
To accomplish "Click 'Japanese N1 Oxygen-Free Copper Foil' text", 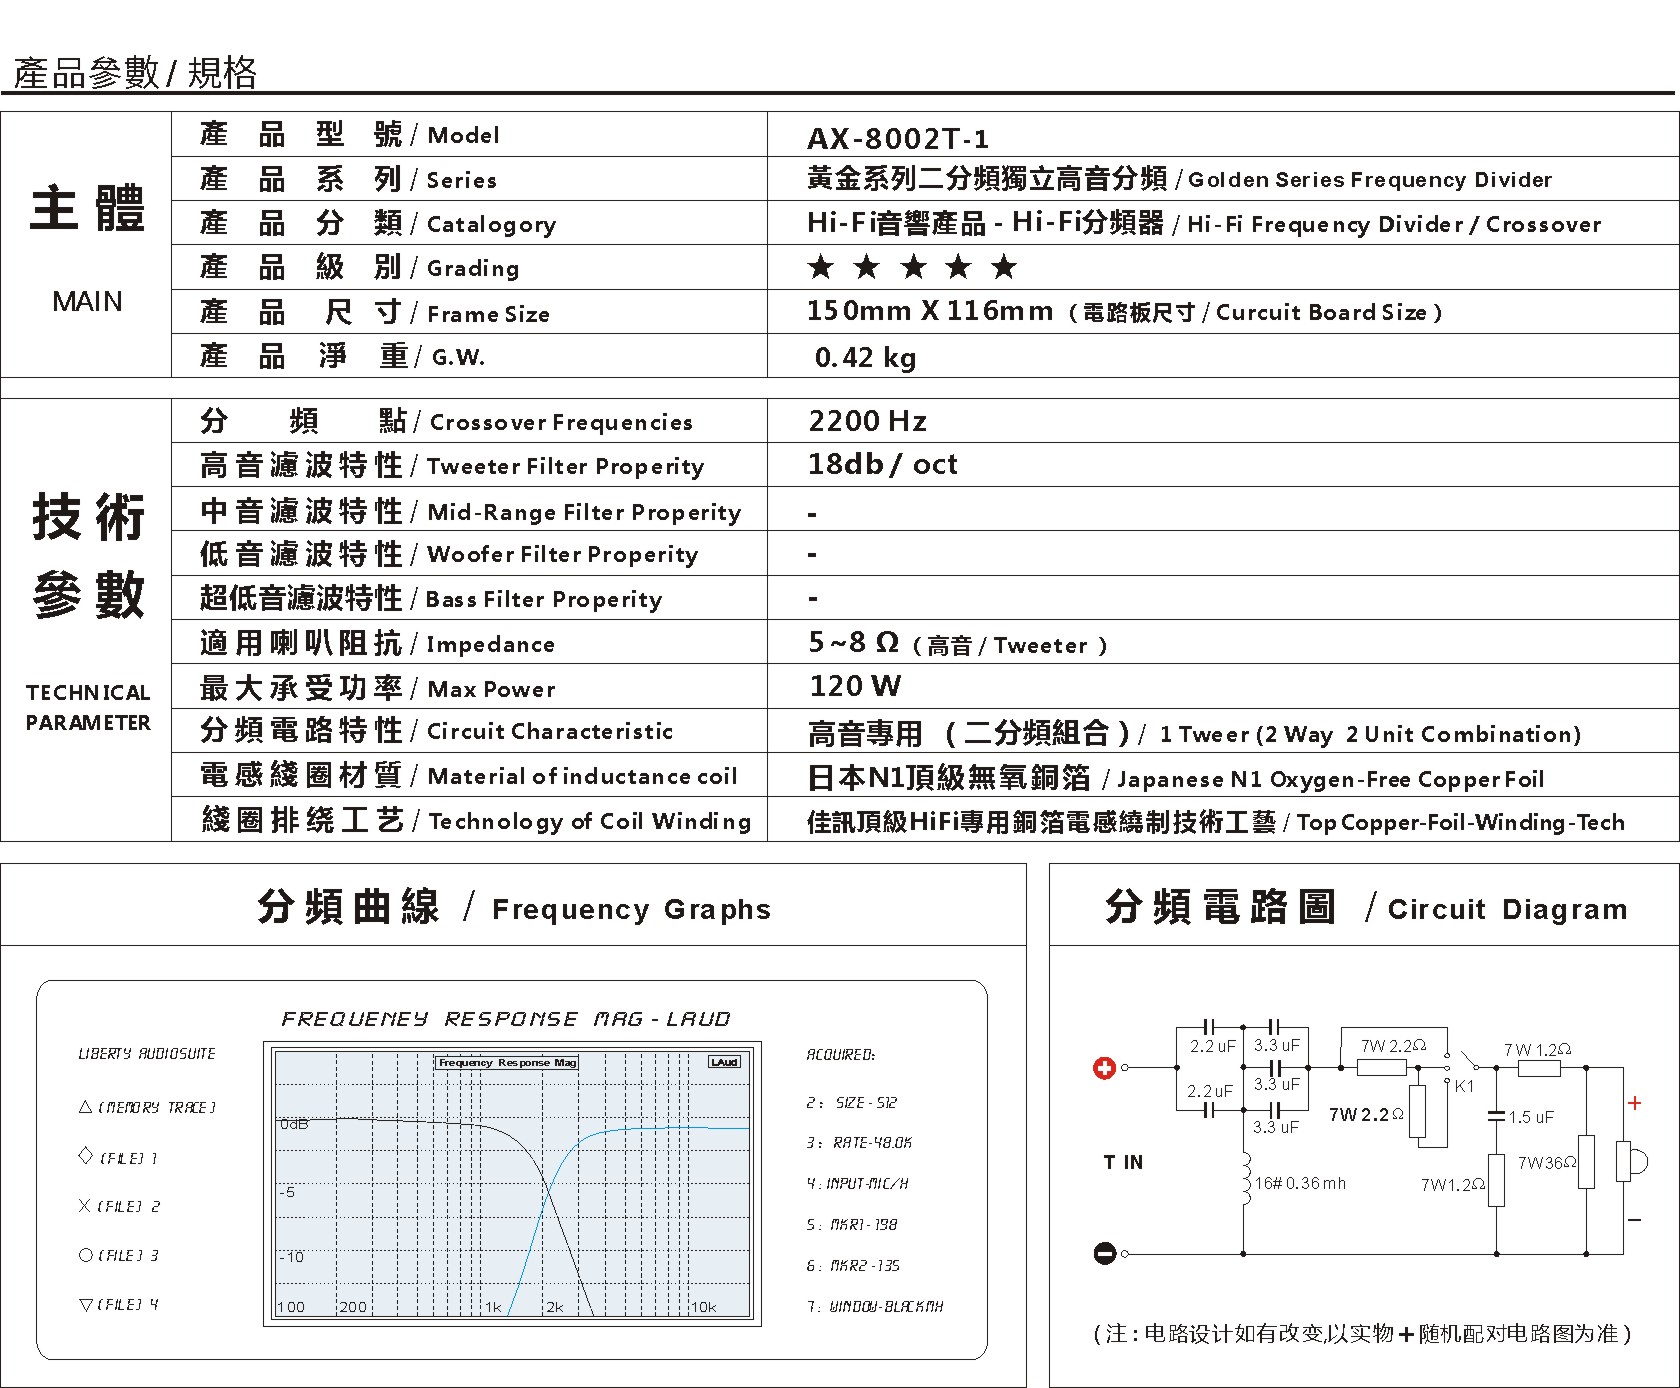I will [x=1330, y=779].
